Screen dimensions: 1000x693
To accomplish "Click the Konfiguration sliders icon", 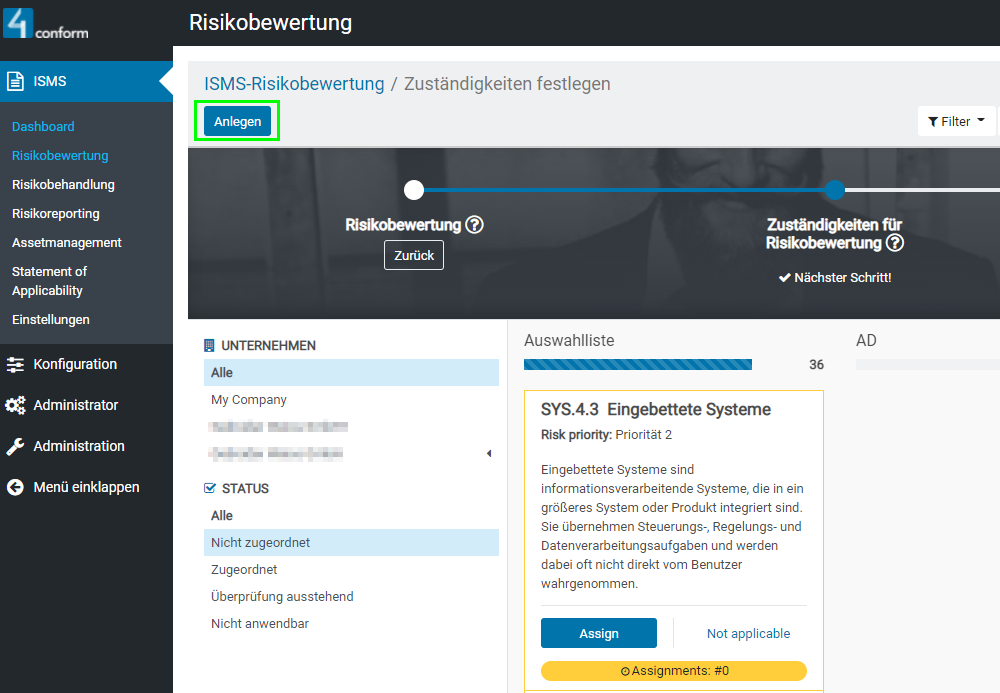I will pyautogui.click(x=16, y=365).
